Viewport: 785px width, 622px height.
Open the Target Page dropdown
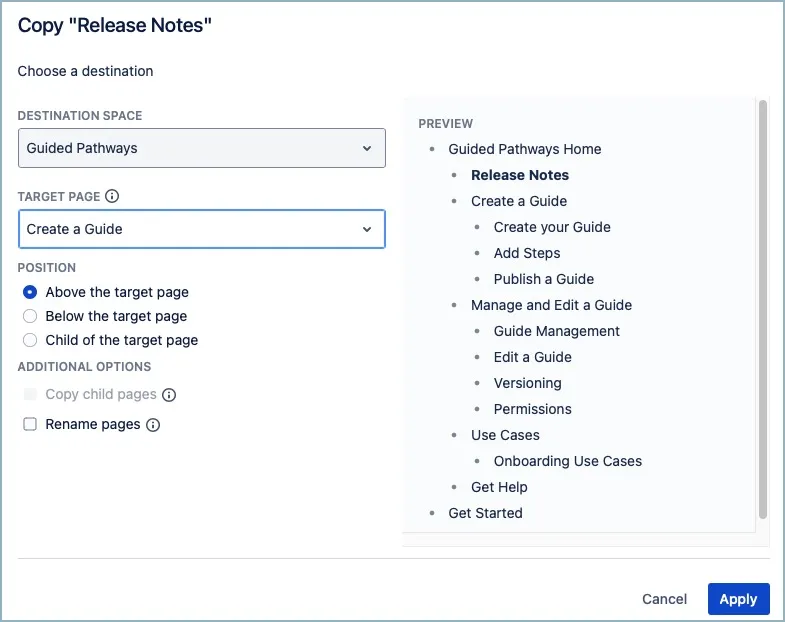pyautogui.click(x=202, y=229)
